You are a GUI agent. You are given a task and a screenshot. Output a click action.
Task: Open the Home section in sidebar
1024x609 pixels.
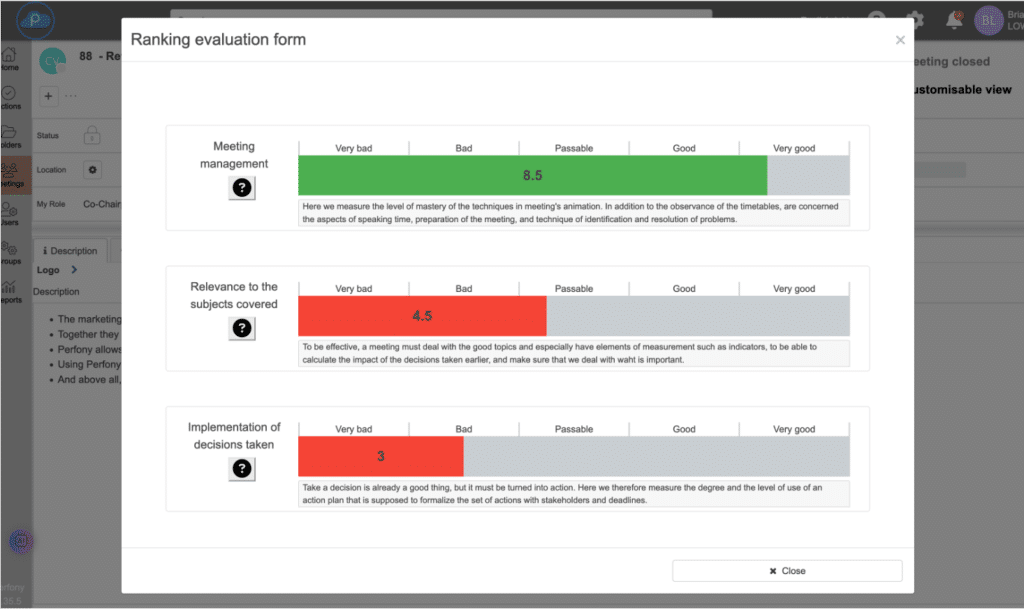pos(10,58)
